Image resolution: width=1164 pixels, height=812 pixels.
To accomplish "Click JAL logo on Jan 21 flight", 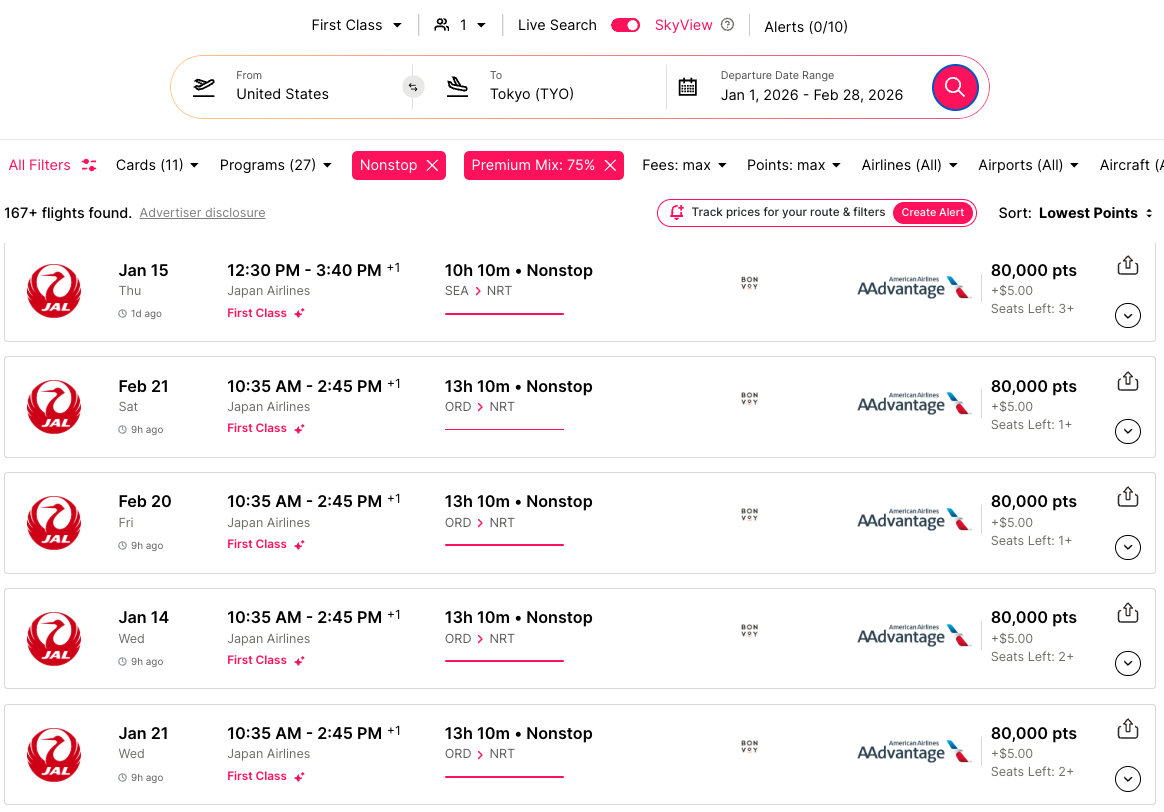I will 54,755.
